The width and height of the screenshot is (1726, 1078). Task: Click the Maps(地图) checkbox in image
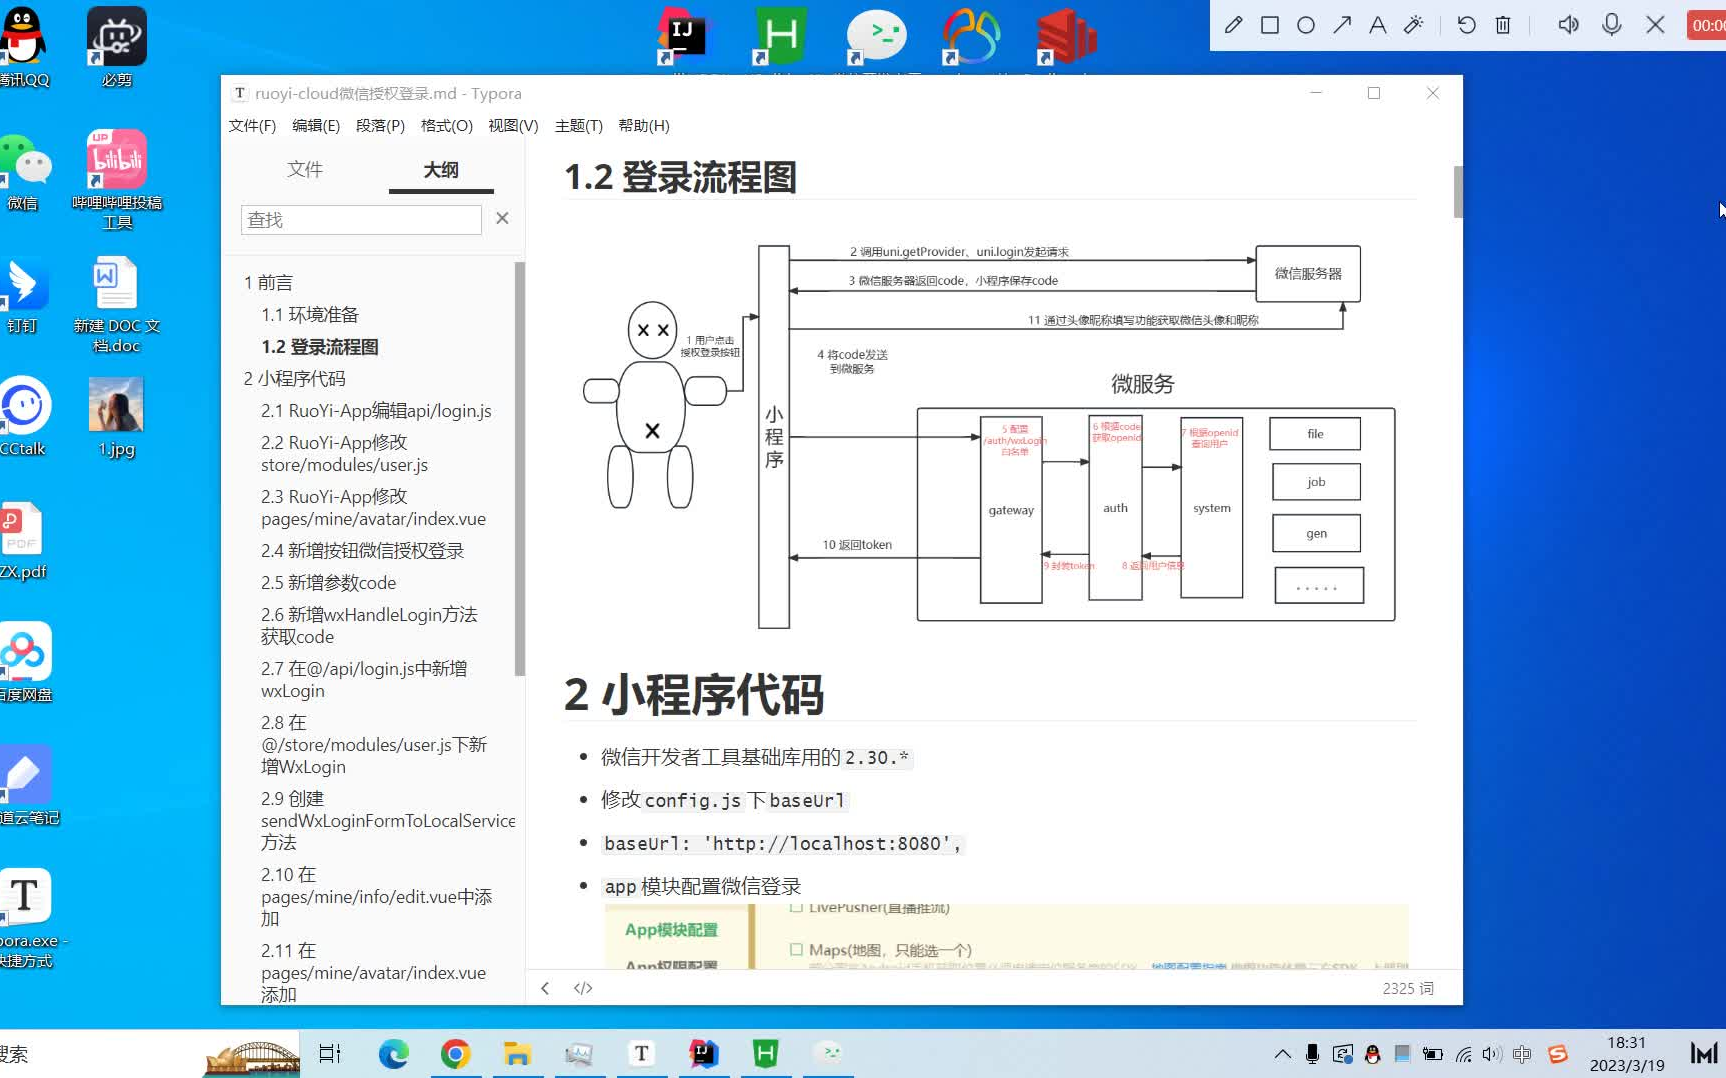pyautogui.click(x=796, y=949)
